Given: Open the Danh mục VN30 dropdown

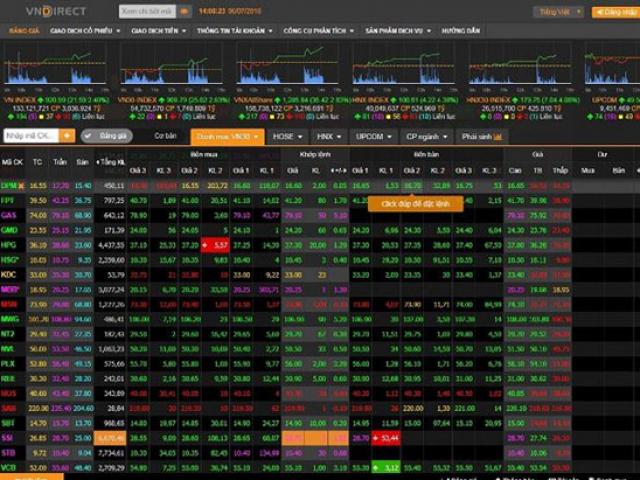Looking at the screenshot, I should click(x=227, y=137).
